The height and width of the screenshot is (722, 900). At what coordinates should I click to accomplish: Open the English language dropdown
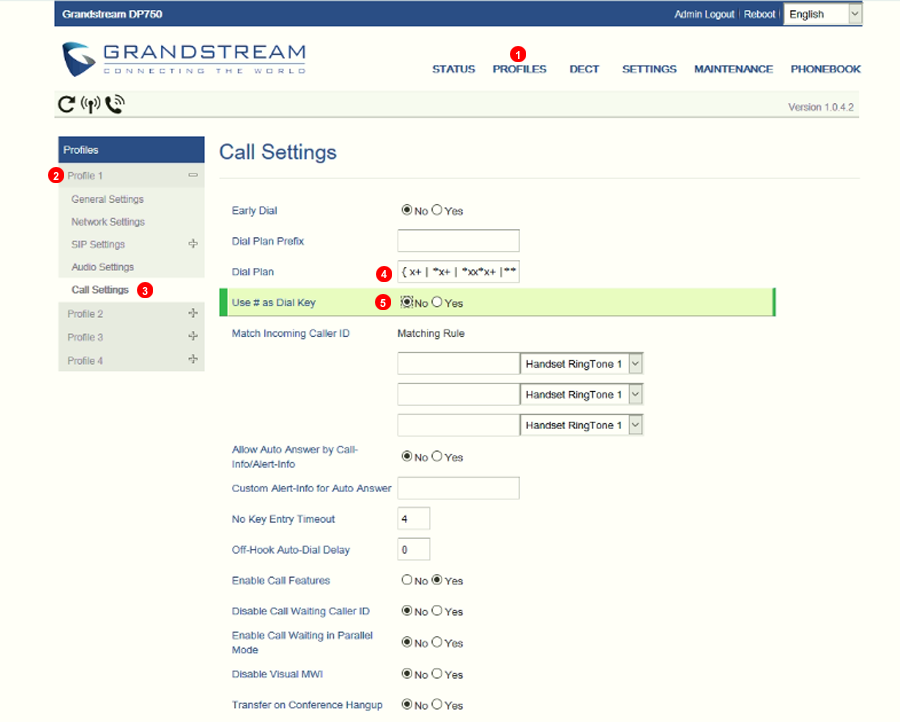point(823,14)
